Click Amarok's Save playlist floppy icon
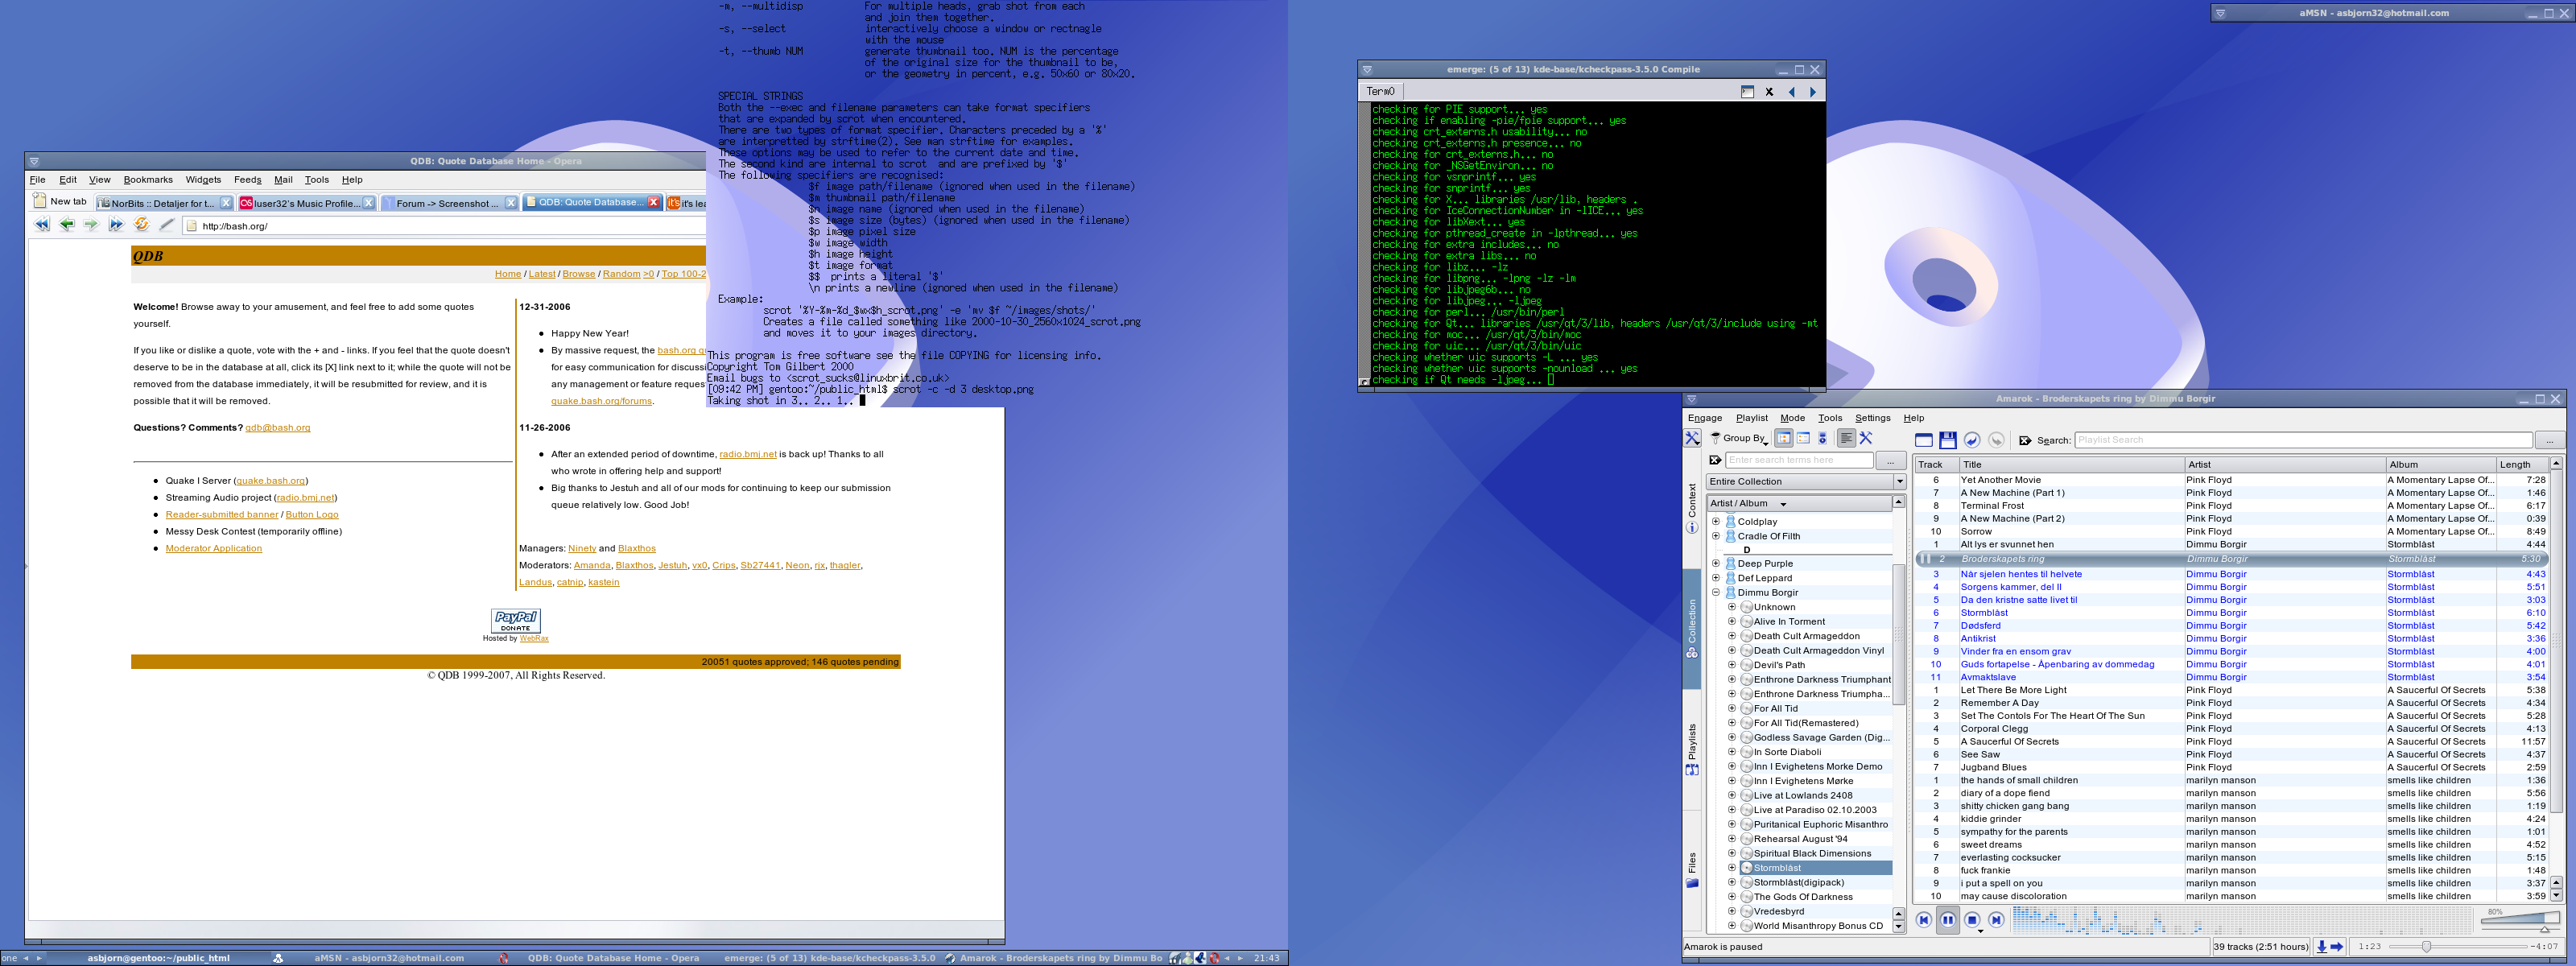 [1947, 440]
